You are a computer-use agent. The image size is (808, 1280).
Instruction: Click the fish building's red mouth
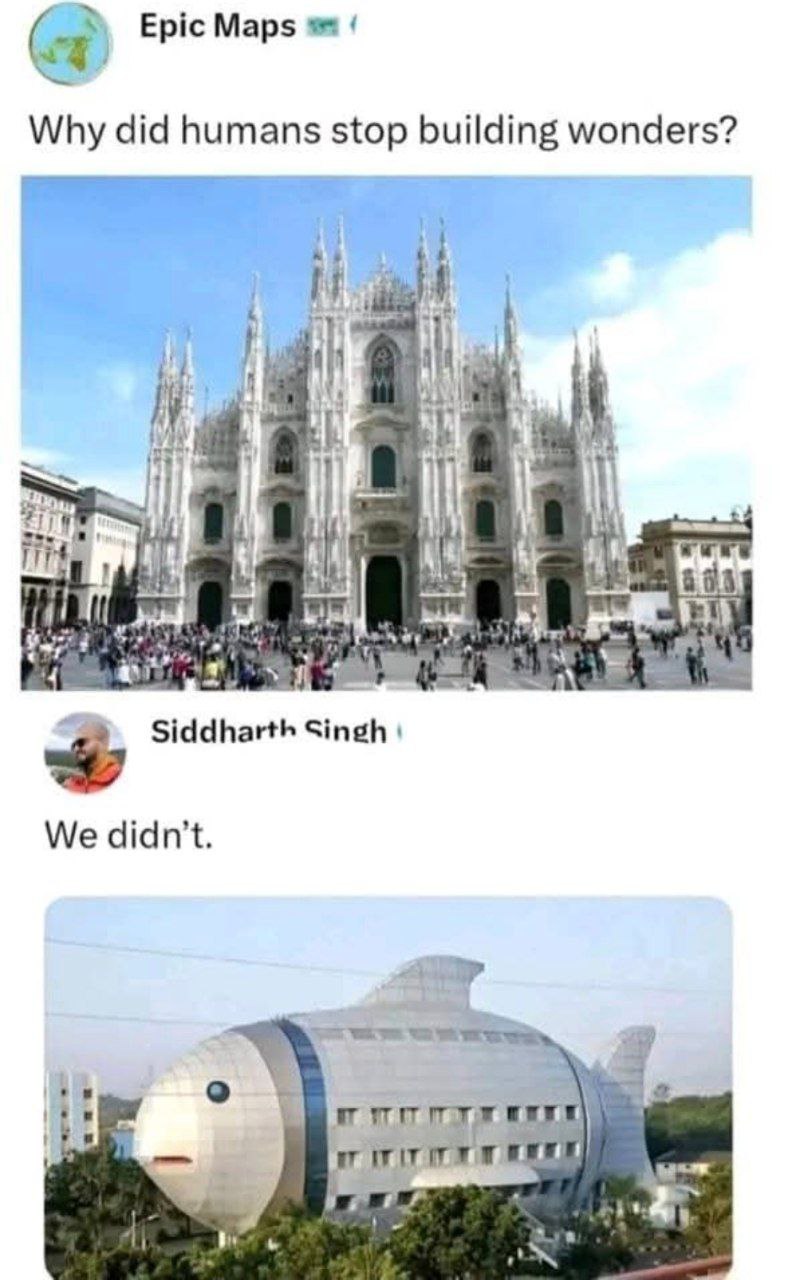(172, 1162)
